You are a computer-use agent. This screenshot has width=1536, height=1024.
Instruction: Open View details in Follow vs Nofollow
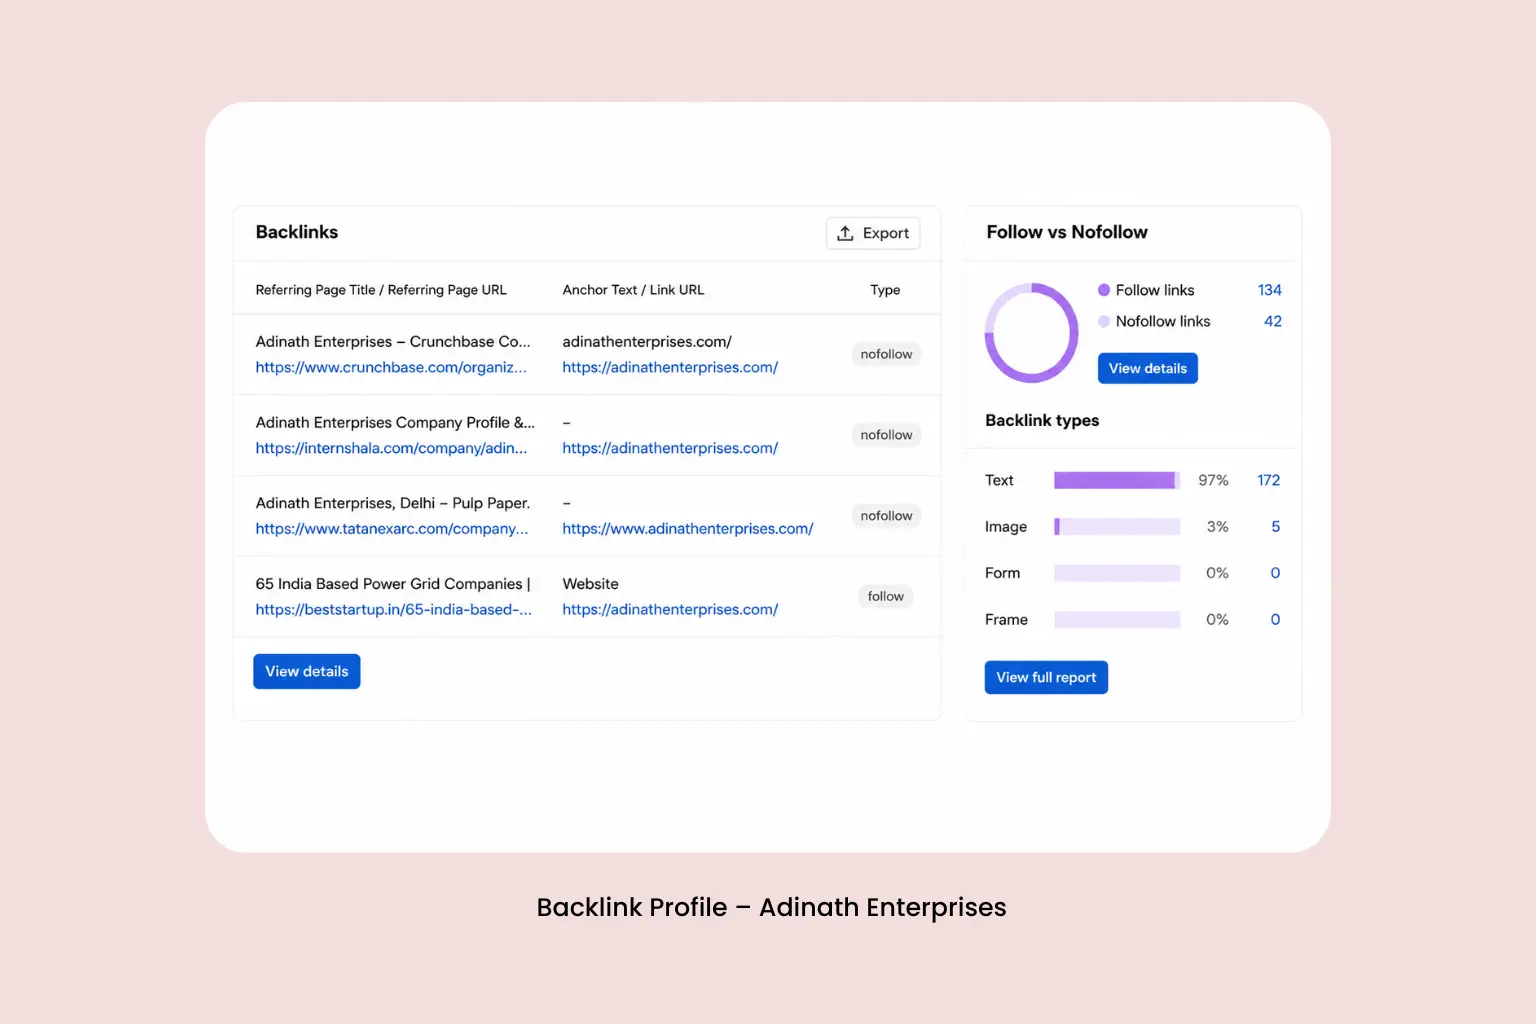[x=1147, y=368]
